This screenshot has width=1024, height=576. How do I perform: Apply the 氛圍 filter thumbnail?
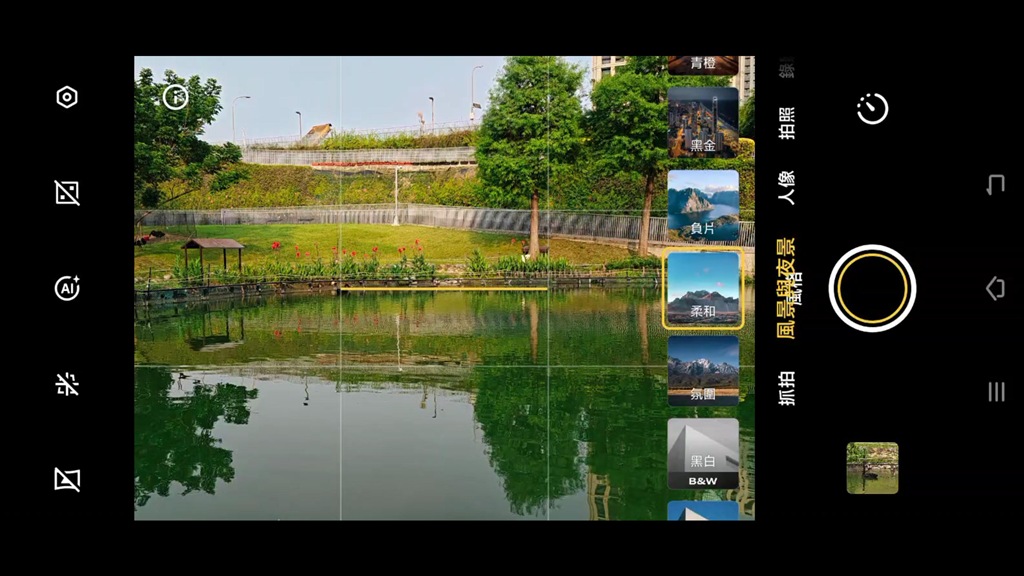(x=703, y=371)
